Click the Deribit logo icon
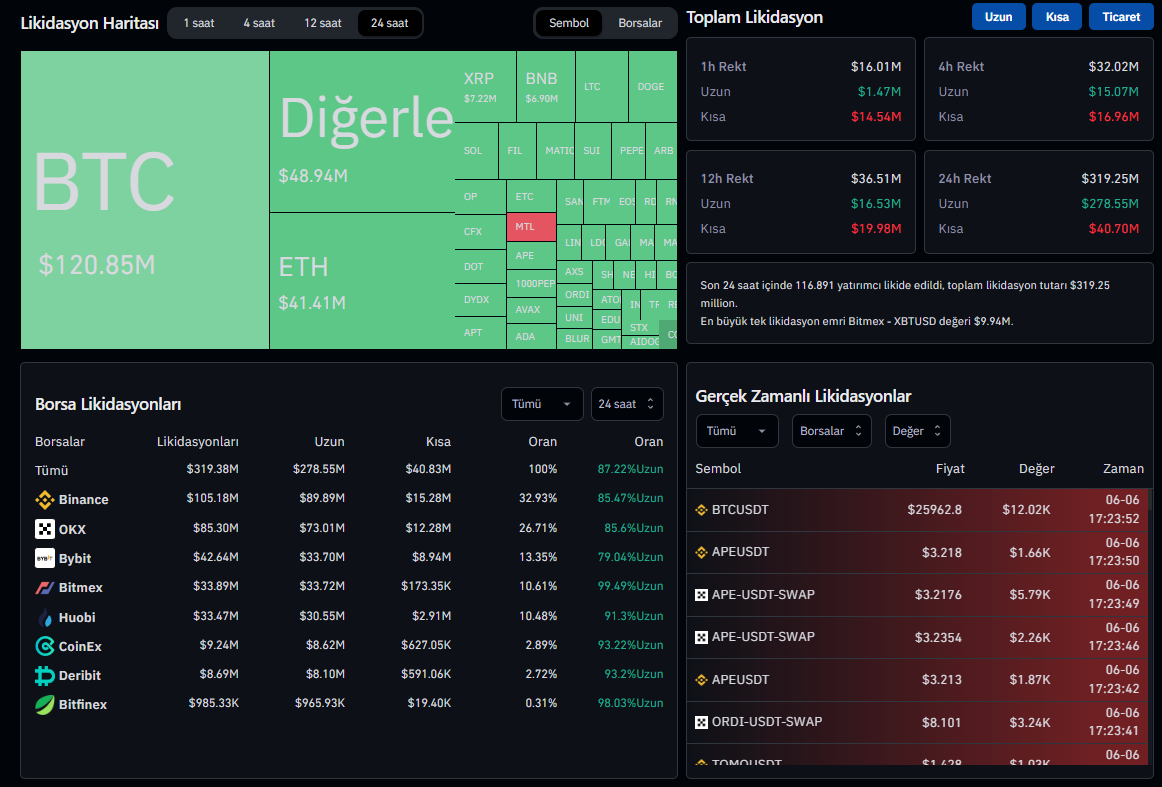Screen dimensions: 1162x787 44,675
